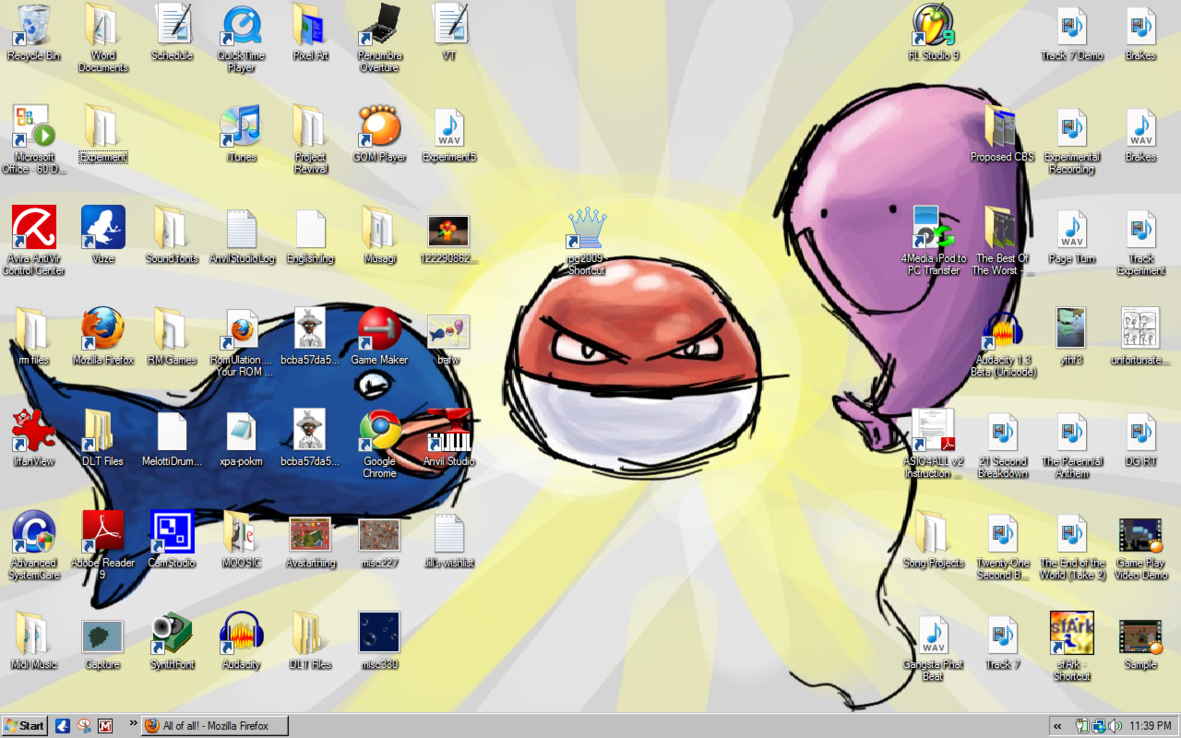Click the network connection tray icon
Screen dimensions: 1181x738
(1099, 726)
